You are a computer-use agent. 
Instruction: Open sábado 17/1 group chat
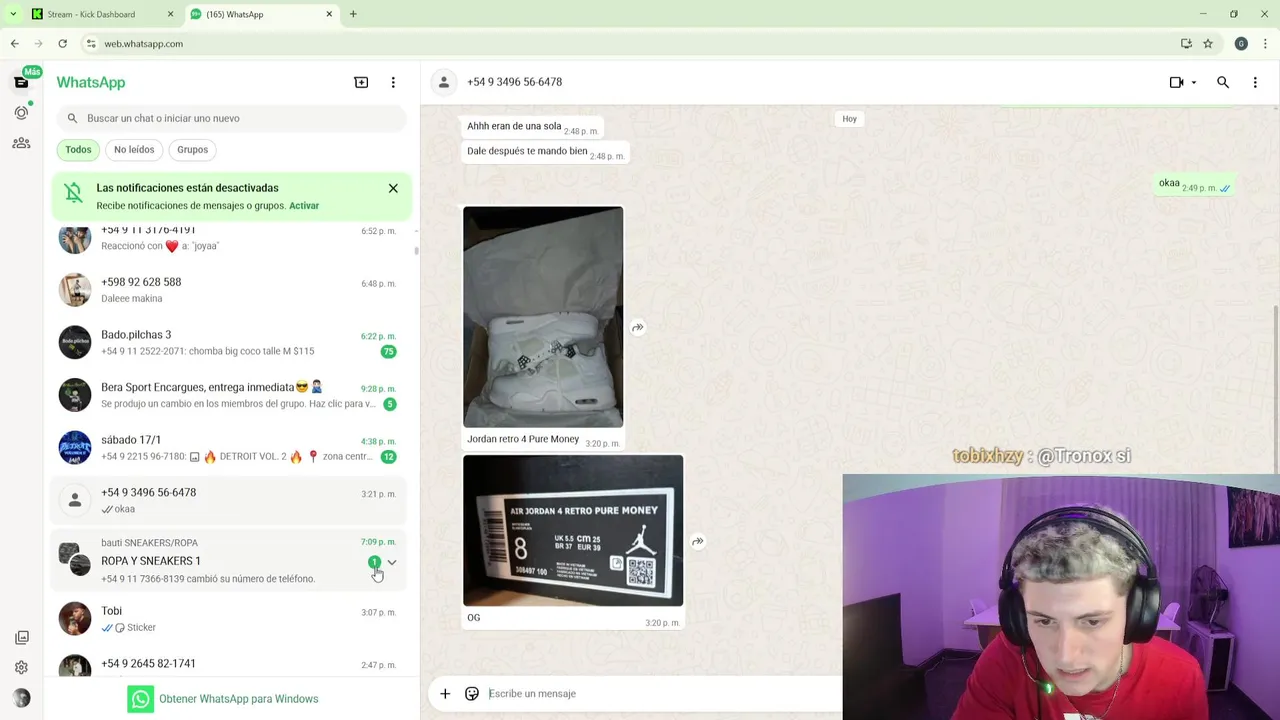231,448
